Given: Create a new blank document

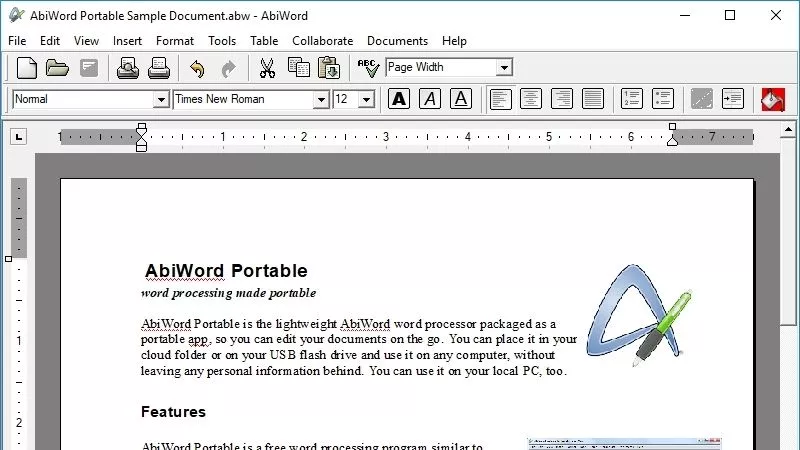Looking at the screenshot, I should pyautogui.click(x=27, y=68).
